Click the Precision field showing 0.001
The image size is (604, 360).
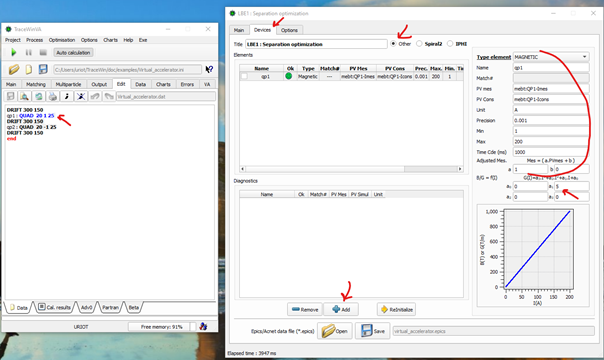coord(551,120)
